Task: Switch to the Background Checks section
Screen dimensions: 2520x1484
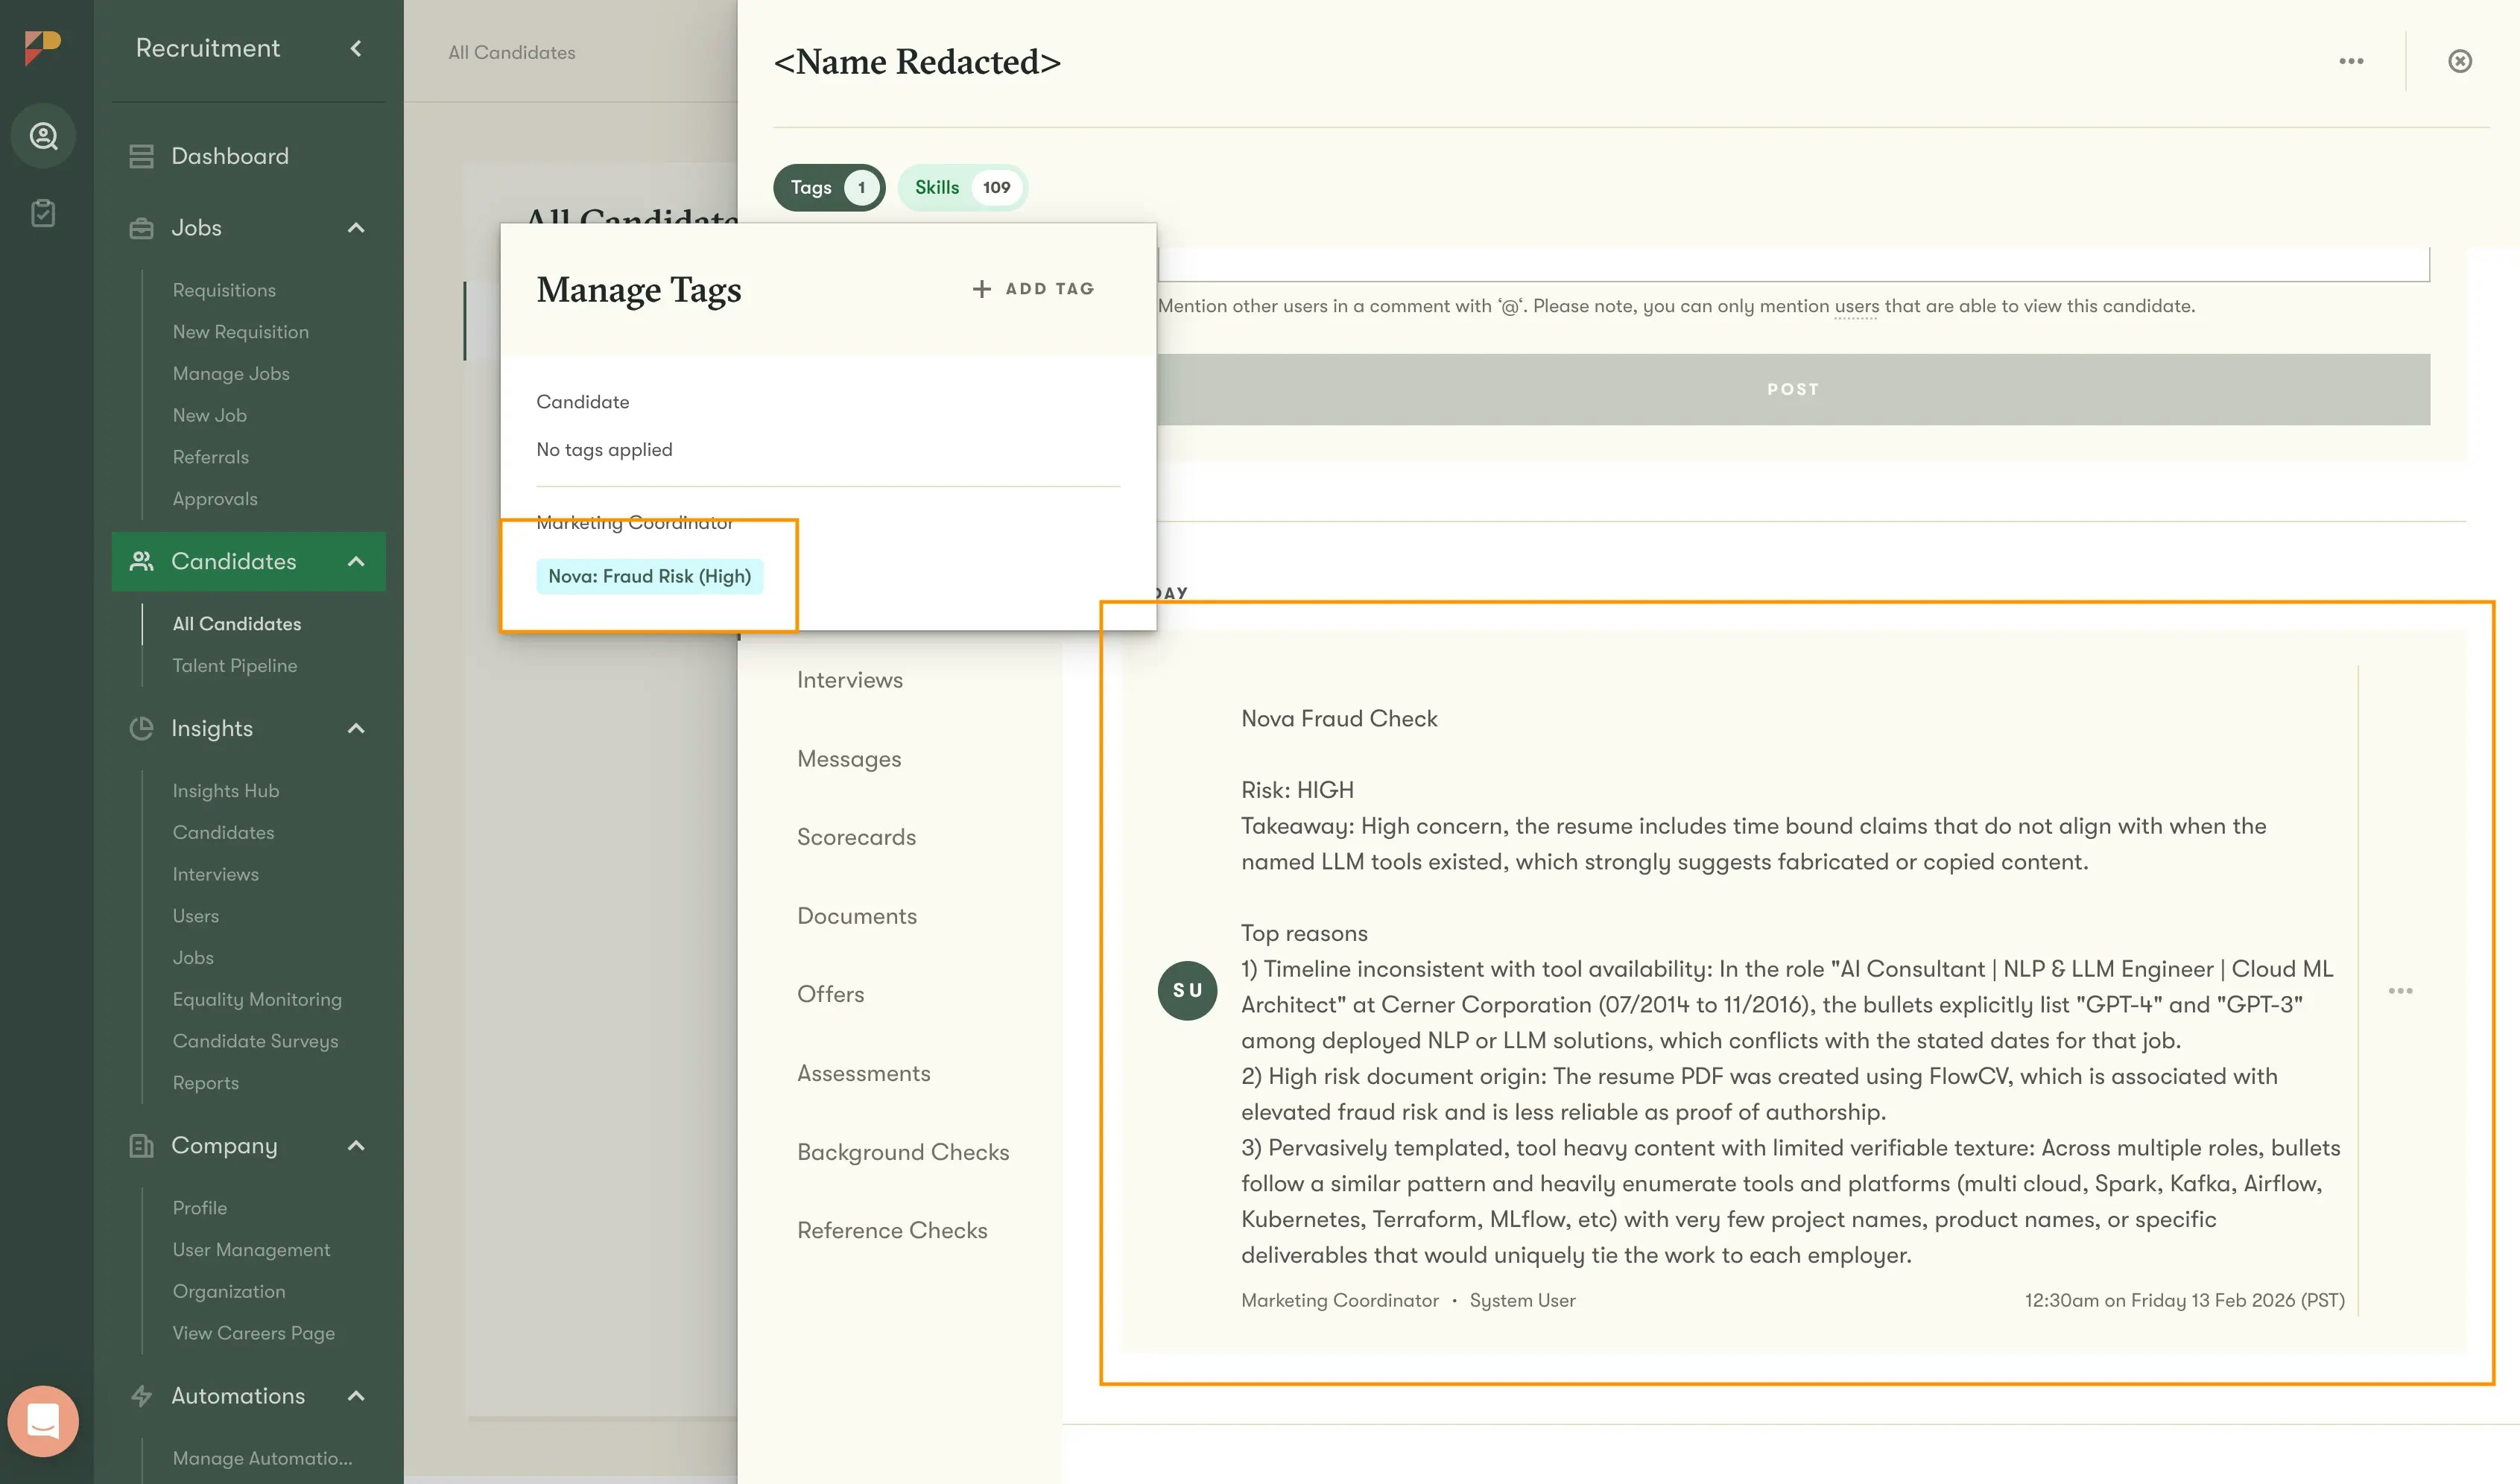Action: [902, 1152]
